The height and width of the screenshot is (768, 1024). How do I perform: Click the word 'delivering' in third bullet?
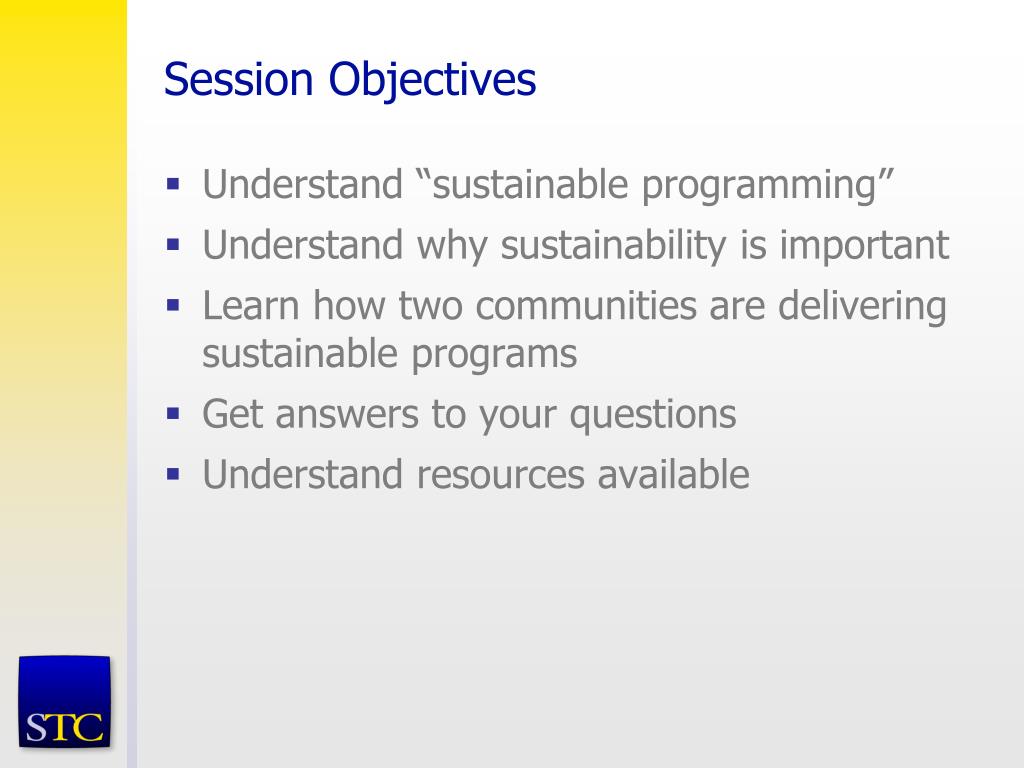(x=863, y=307)
